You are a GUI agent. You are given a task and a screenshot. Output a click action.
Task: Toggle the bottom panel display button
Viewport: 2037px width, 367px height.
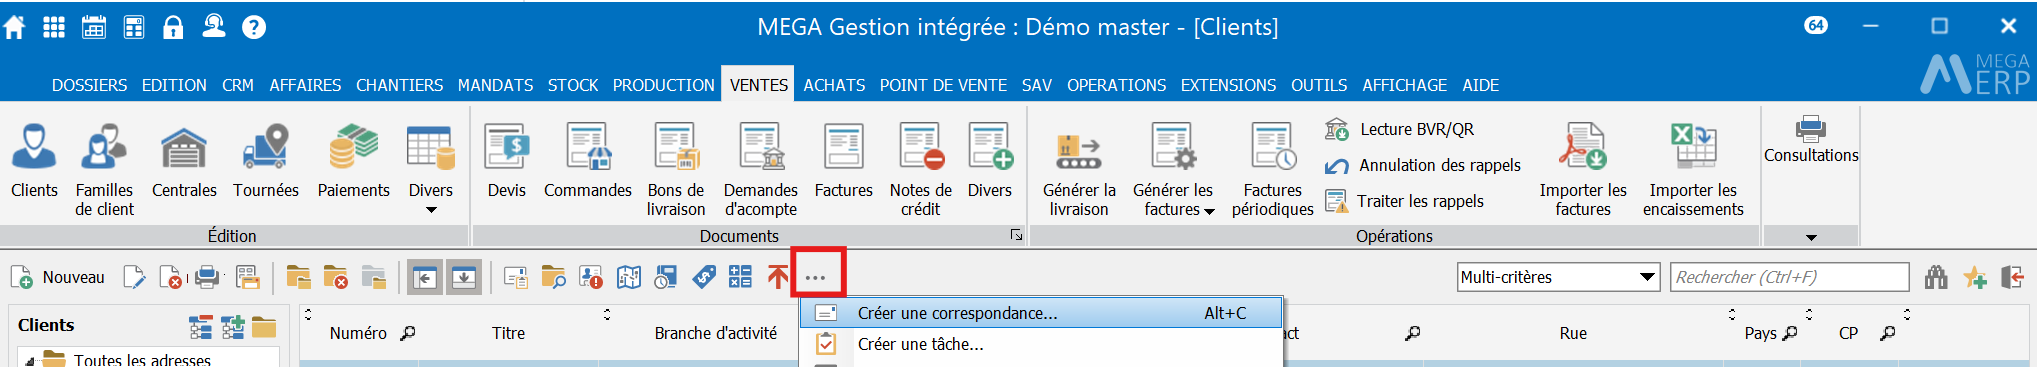pos(463,277)
